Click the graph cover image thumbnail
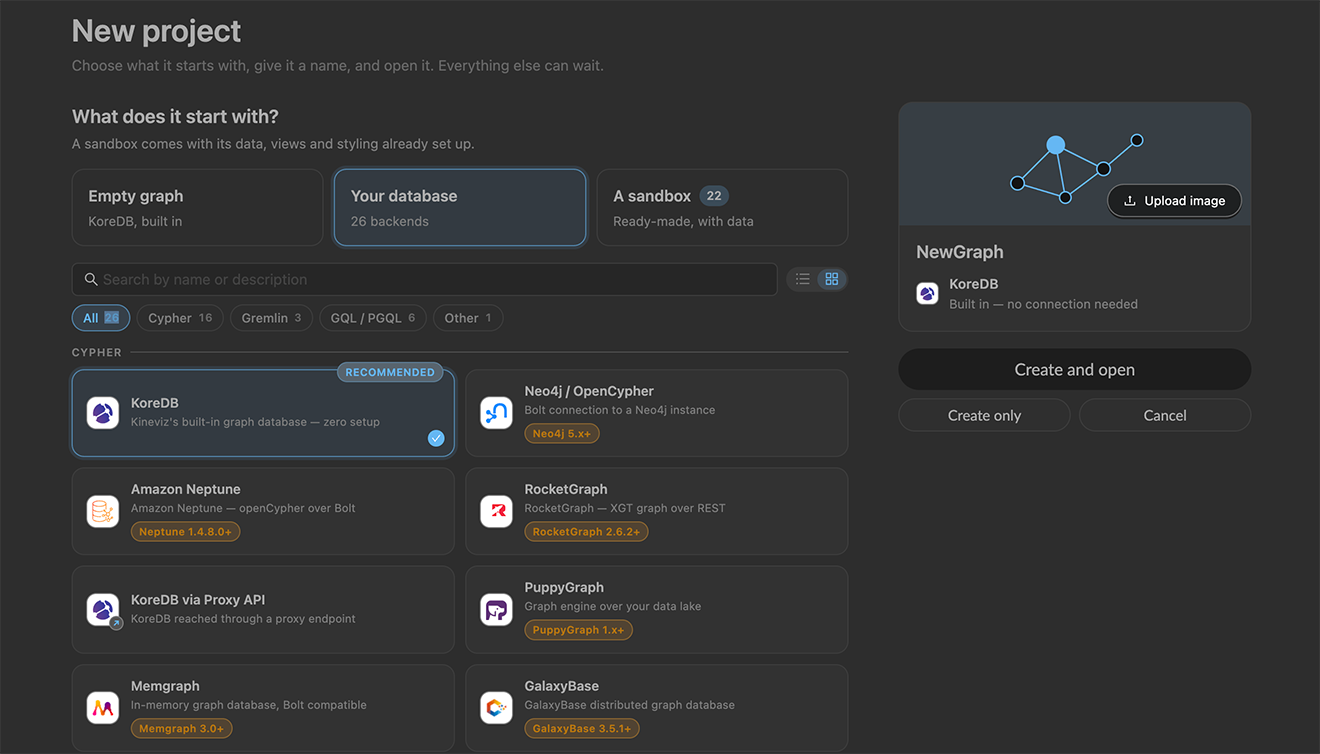The height and width of the screenshot is (754, 1320). pyautogui.click(x=1075, y=164)
